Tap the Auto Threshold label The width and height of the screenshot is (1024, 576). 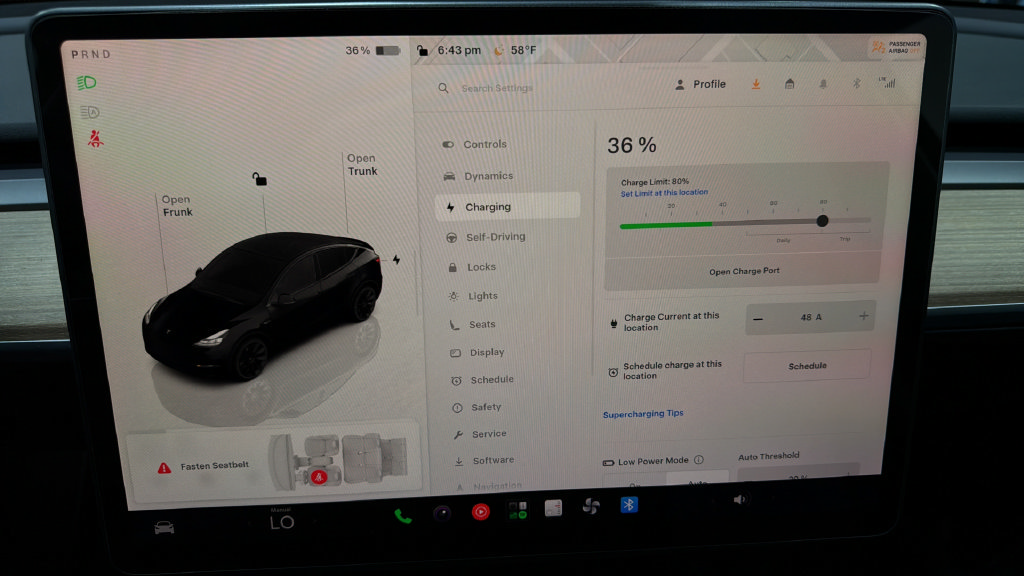[x=769, y=456]
